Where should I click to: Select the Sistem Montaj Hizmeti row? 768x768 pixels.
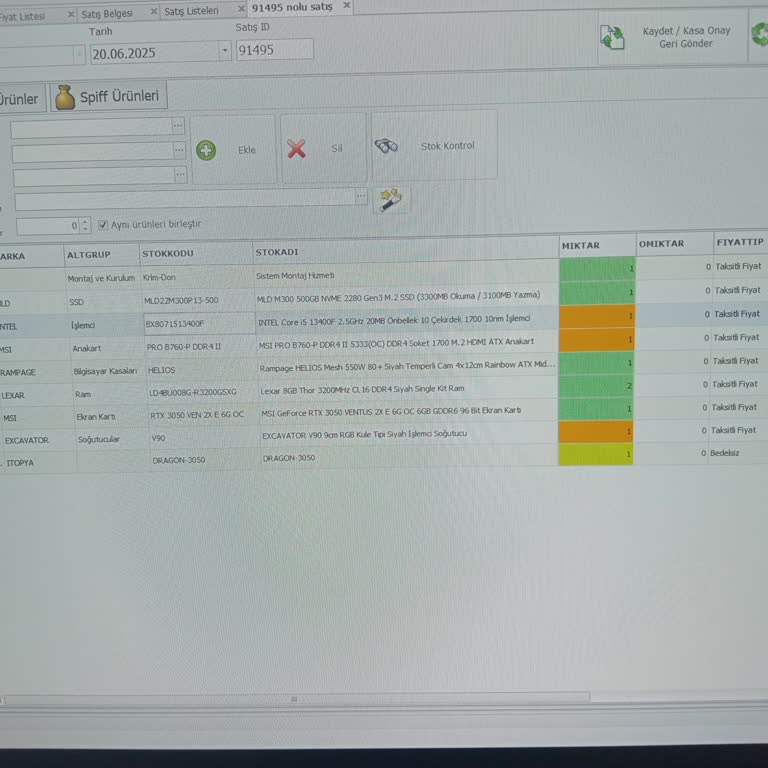coord(384,273)
